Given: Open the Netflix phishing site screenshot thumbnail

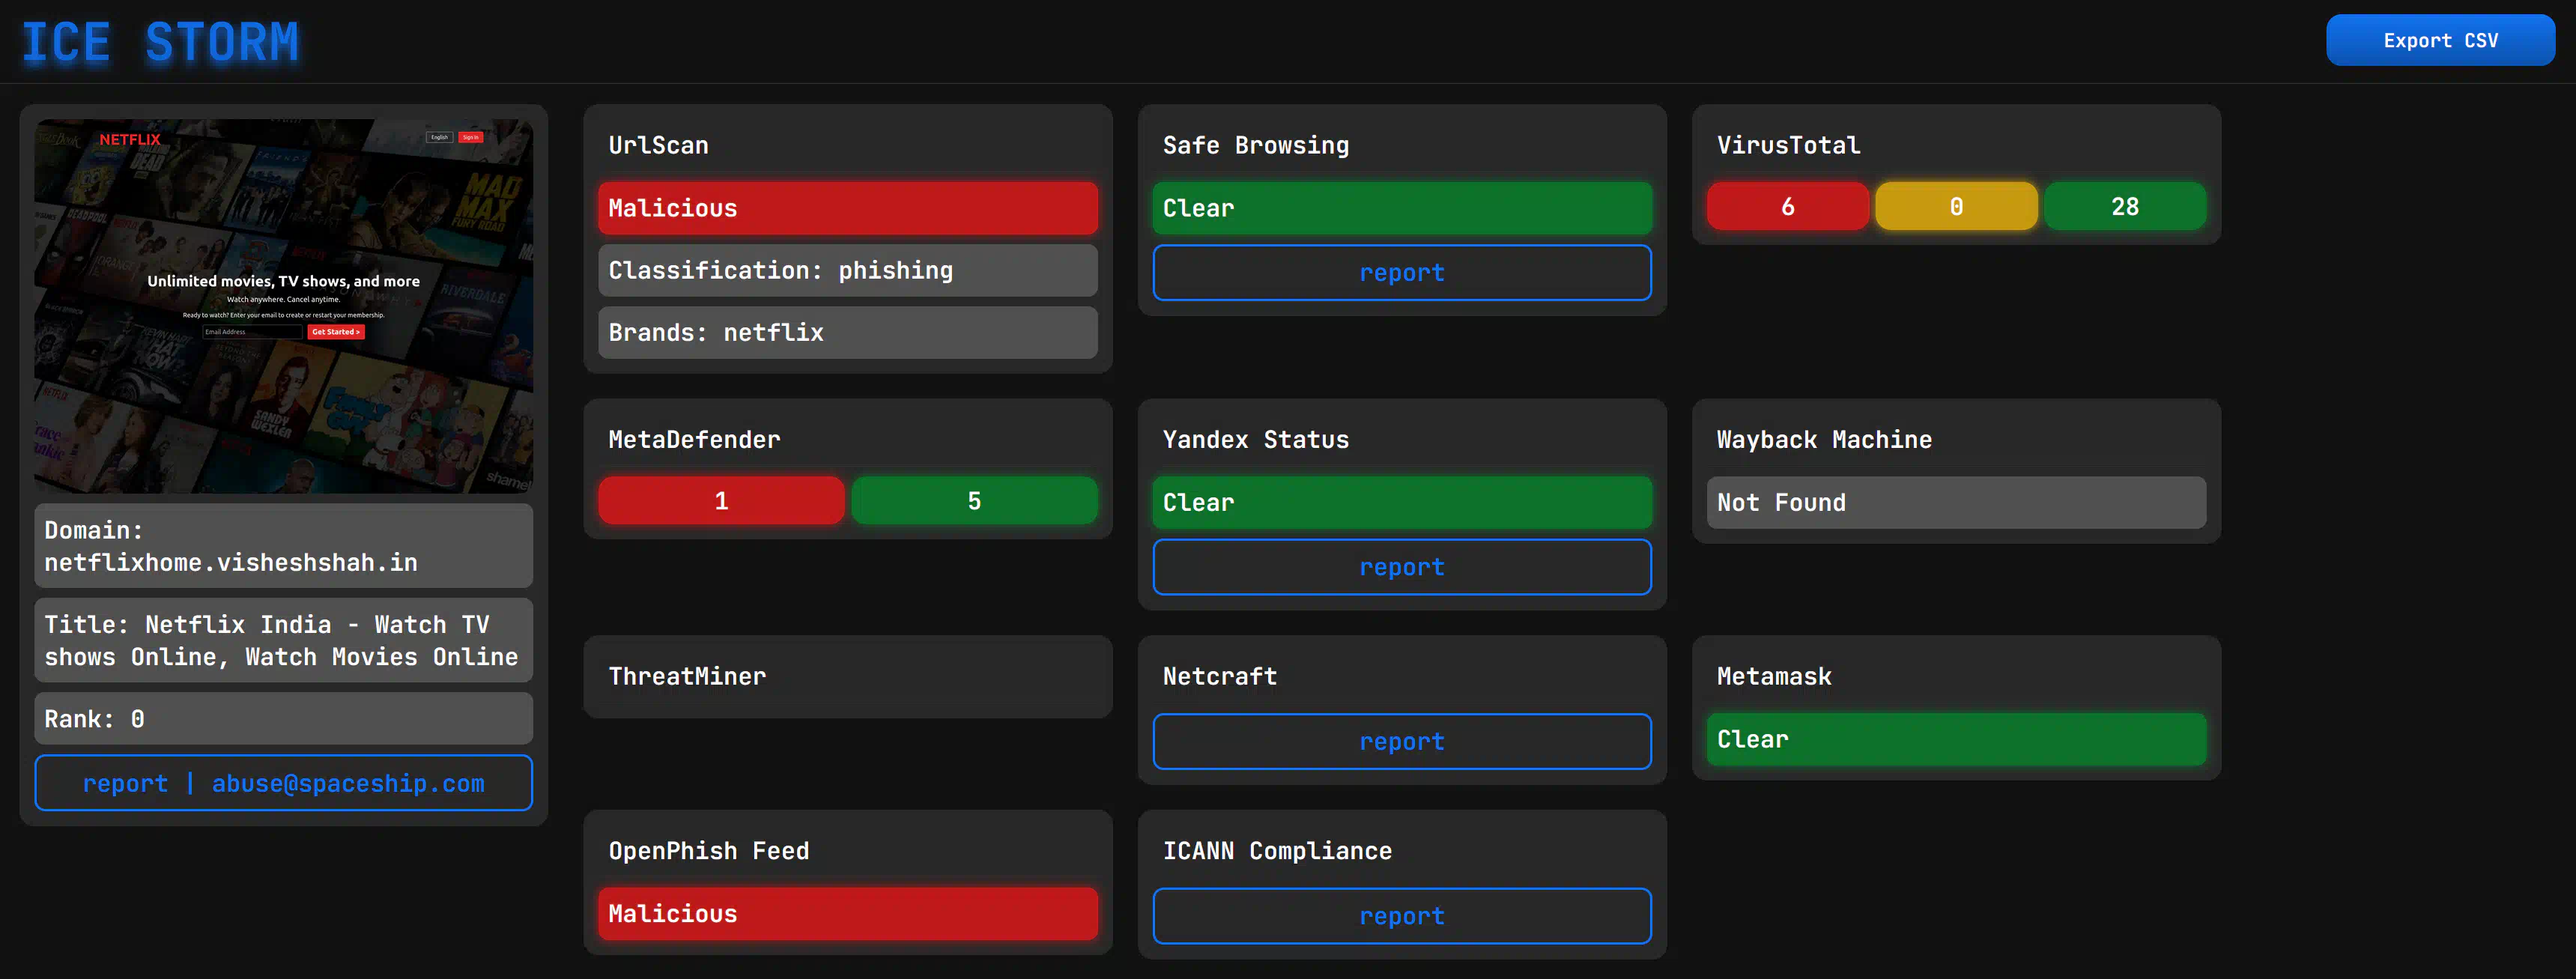Looking at the screenshot, I should [283, 305].
